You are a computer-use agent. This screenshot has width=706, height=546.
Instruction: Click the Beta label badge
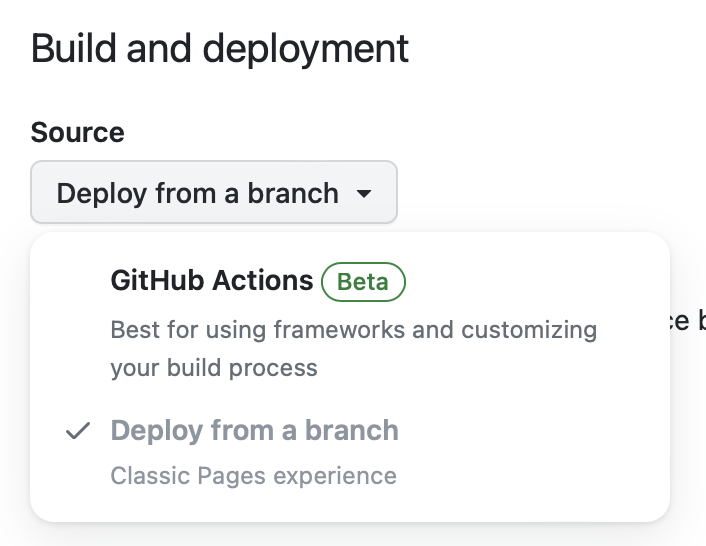pyautogui.click(x=363, y=282)
